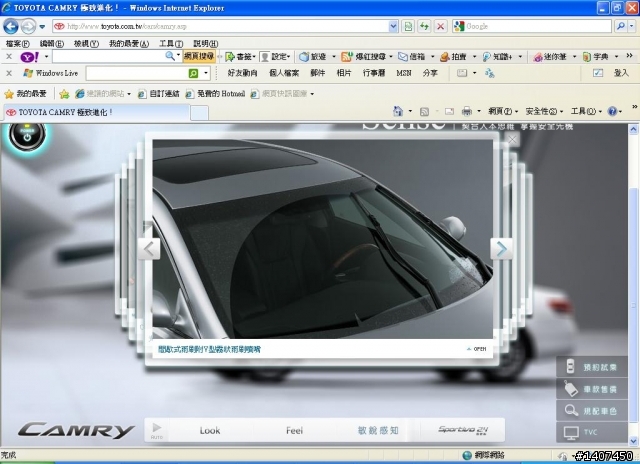Refresh the page with the green arrows icon
This screenshot has width=640, height=464.
tap(424, 27)
